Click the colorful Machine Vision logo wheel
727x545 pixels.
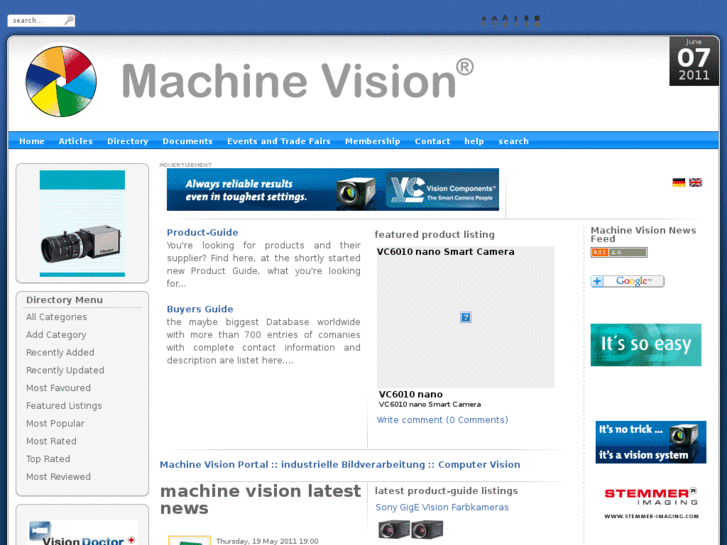click(61, 81)
